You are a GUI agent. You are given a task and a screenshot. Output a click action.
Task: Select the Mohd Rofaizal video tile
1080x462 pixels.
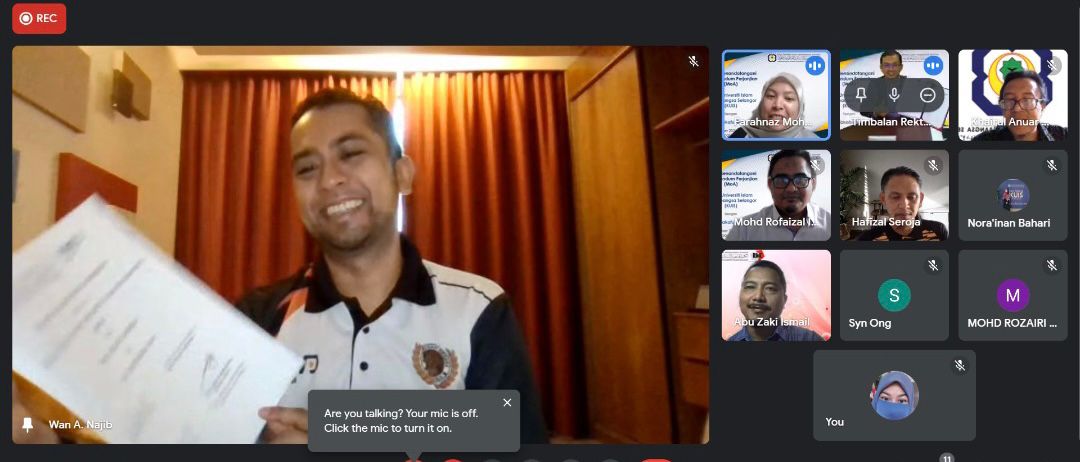776,195
